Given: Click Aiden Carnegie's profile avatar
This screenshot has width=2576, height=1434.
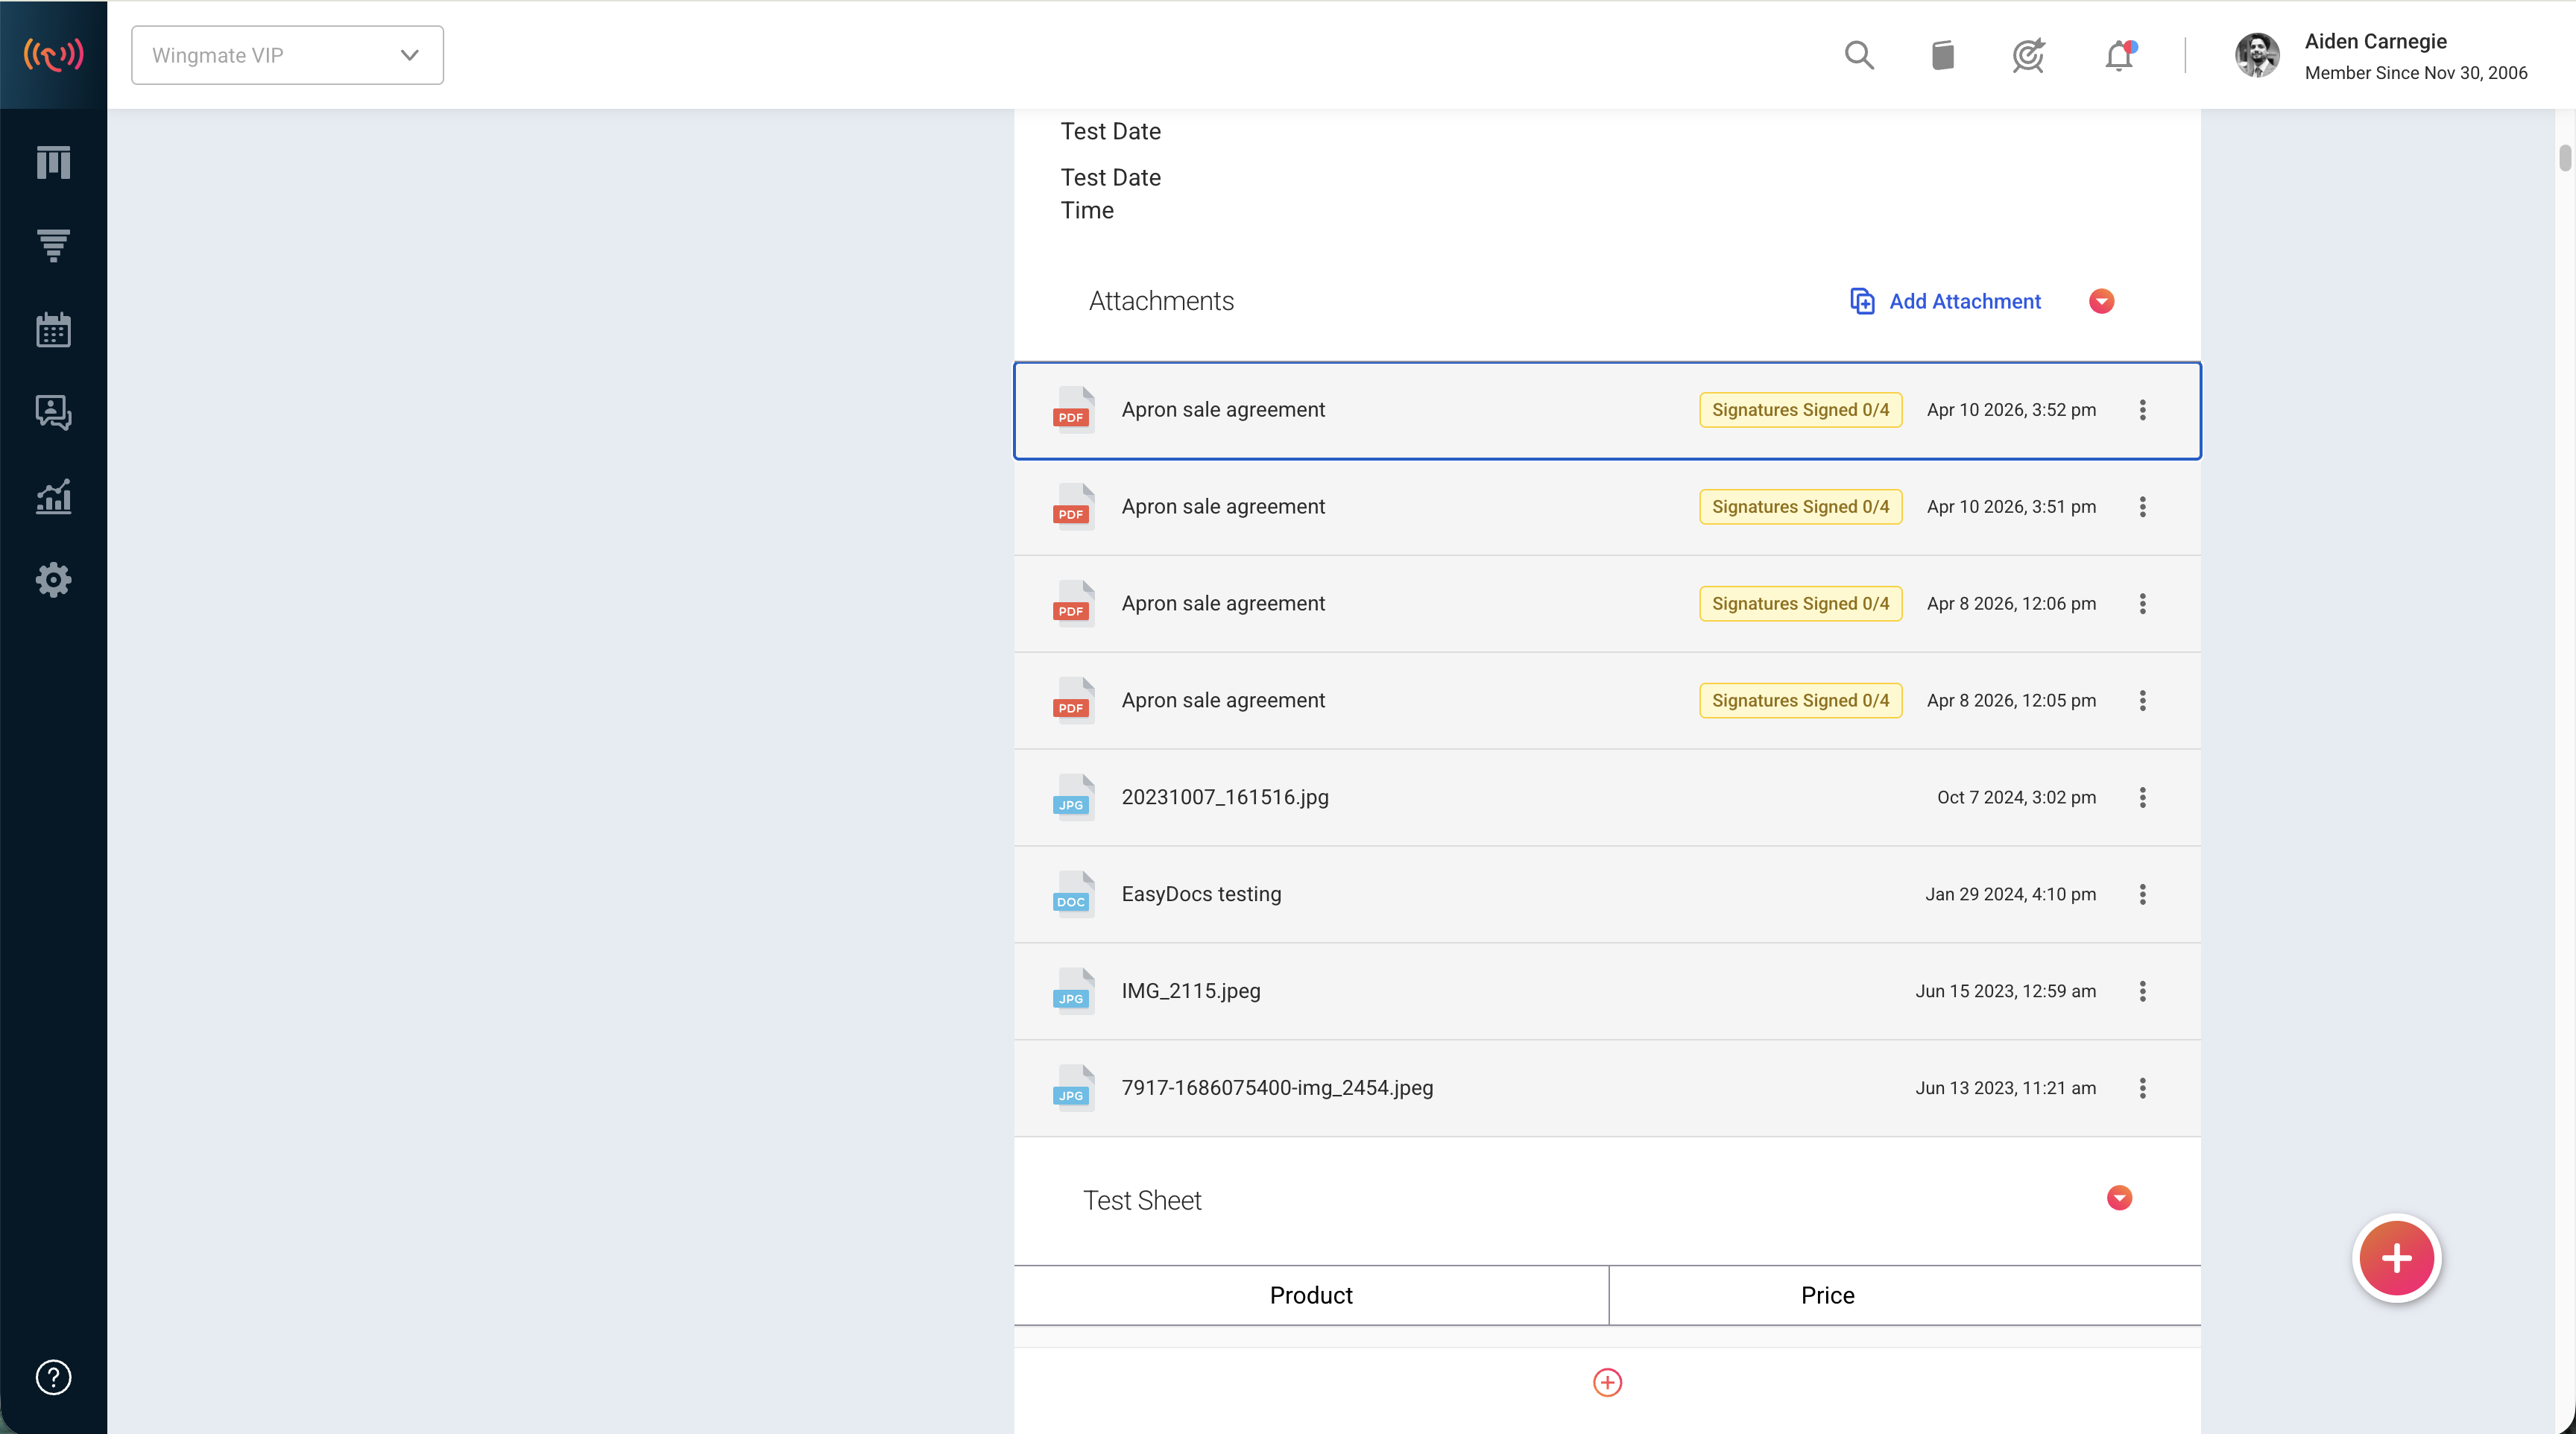Looking at the screenshot, I should tap(2257, 55).
